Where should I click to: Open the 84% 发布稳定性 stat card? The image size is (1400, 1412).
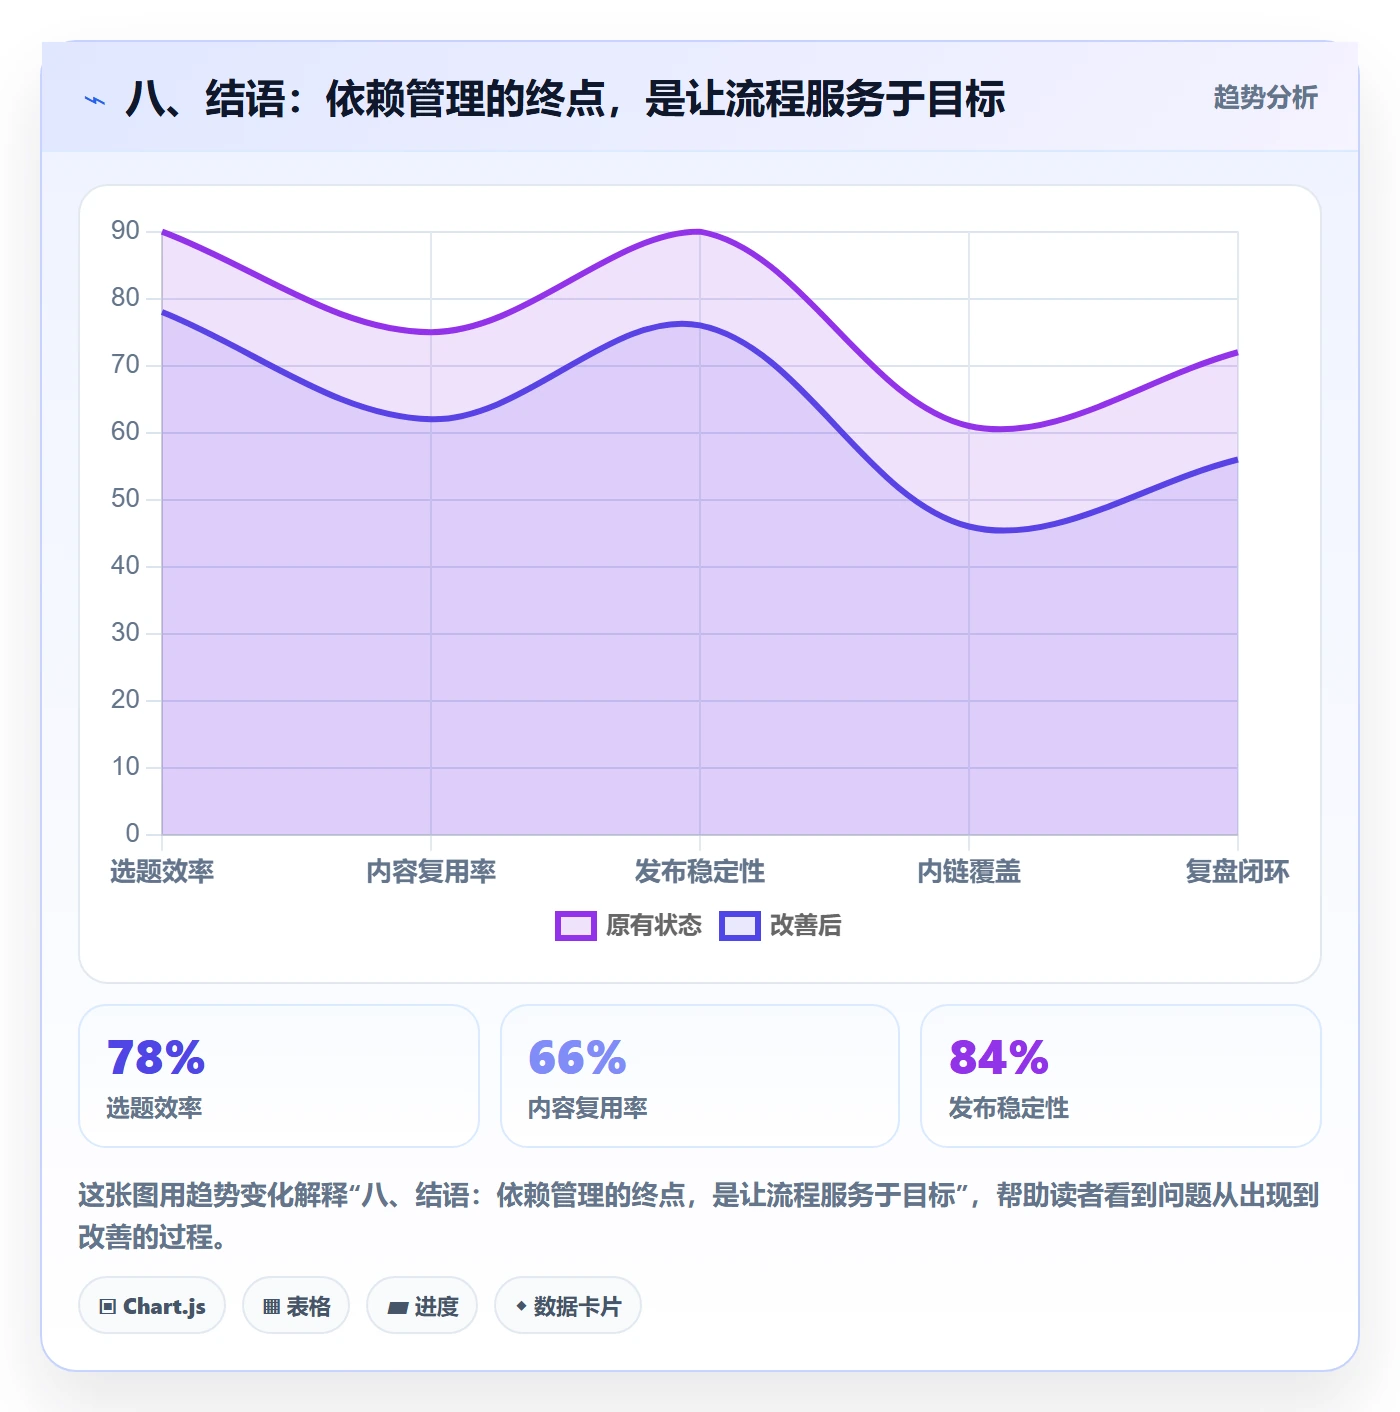(x=1121, y=1076)
